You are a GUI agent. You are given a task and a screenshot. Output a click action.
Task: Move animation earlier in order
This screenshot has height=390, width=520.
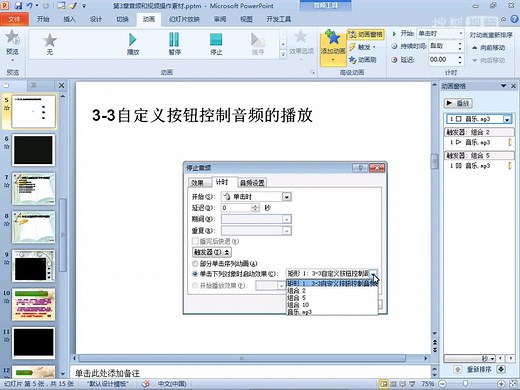[x=488, y=48]
